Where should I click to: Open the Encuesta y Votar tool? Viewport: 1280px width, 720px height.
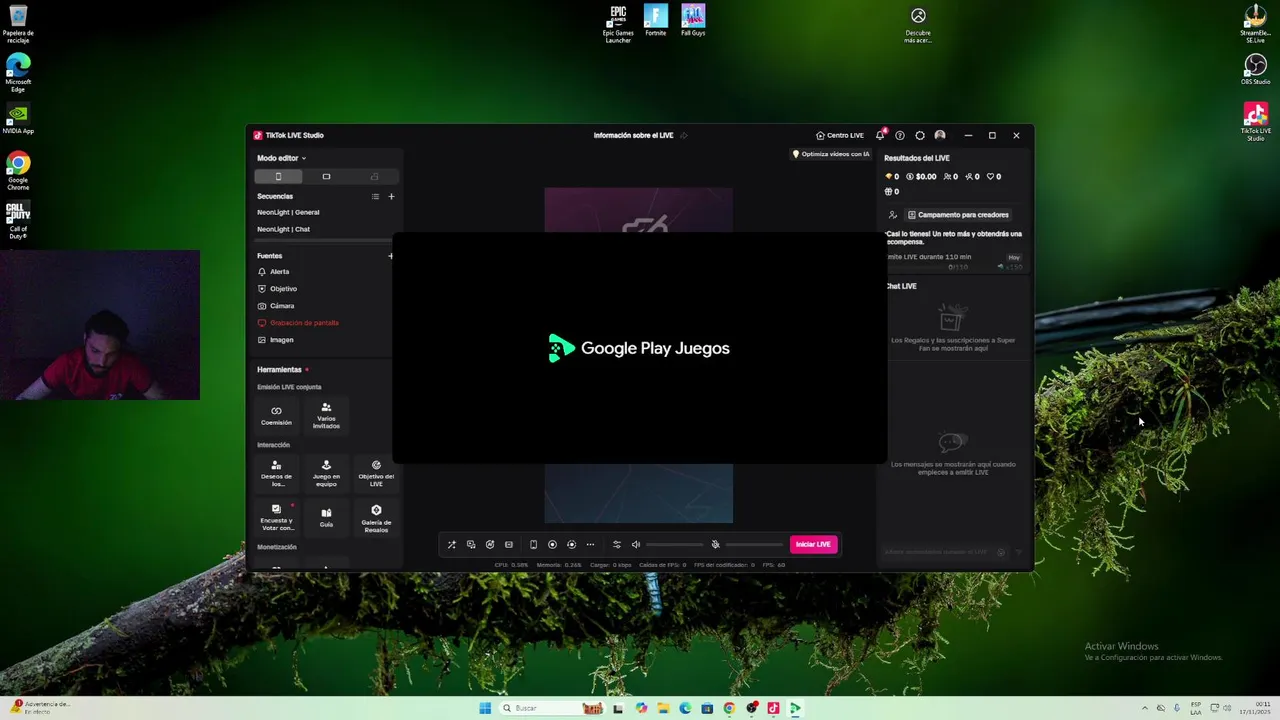(x=276, y=517)
